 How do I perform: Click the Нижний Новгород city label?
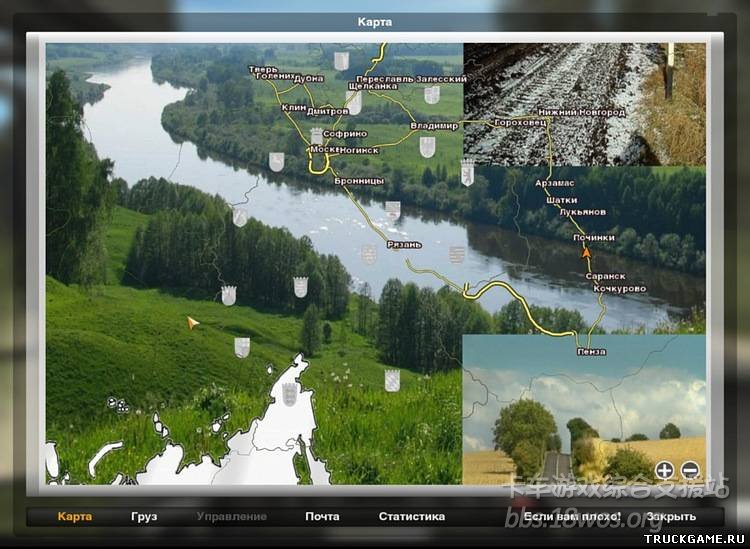pyautogui.click(x=582, y=112)
